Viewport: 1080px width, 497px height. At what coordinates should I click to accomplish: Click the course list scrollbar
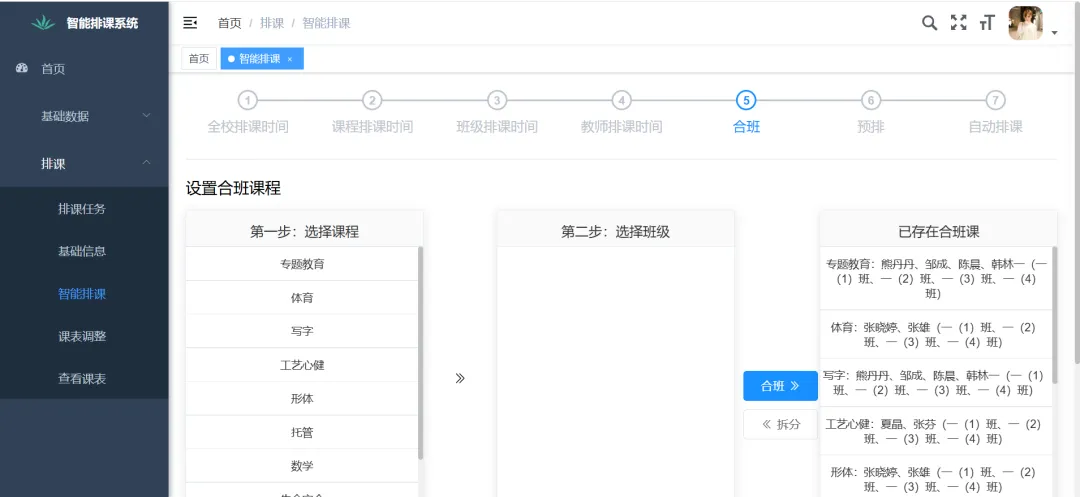coord(420,350)
